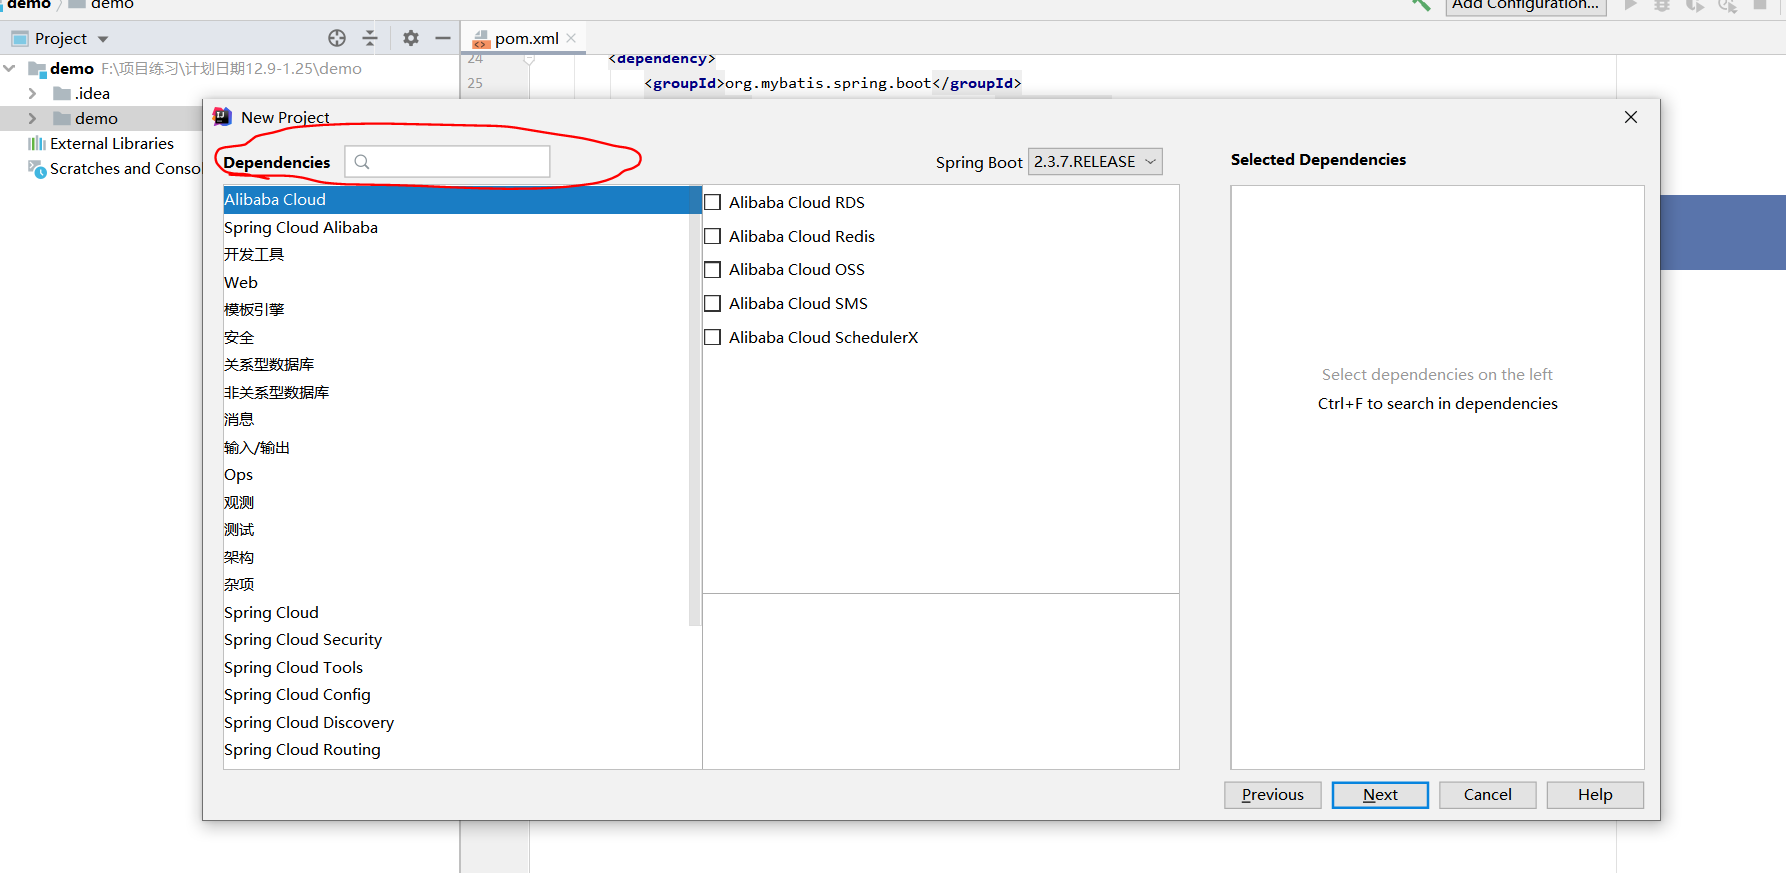Screen dimensions: 1786x873
Task: Hide the Project panel with minus icon
Action: [x=443, y=38]
